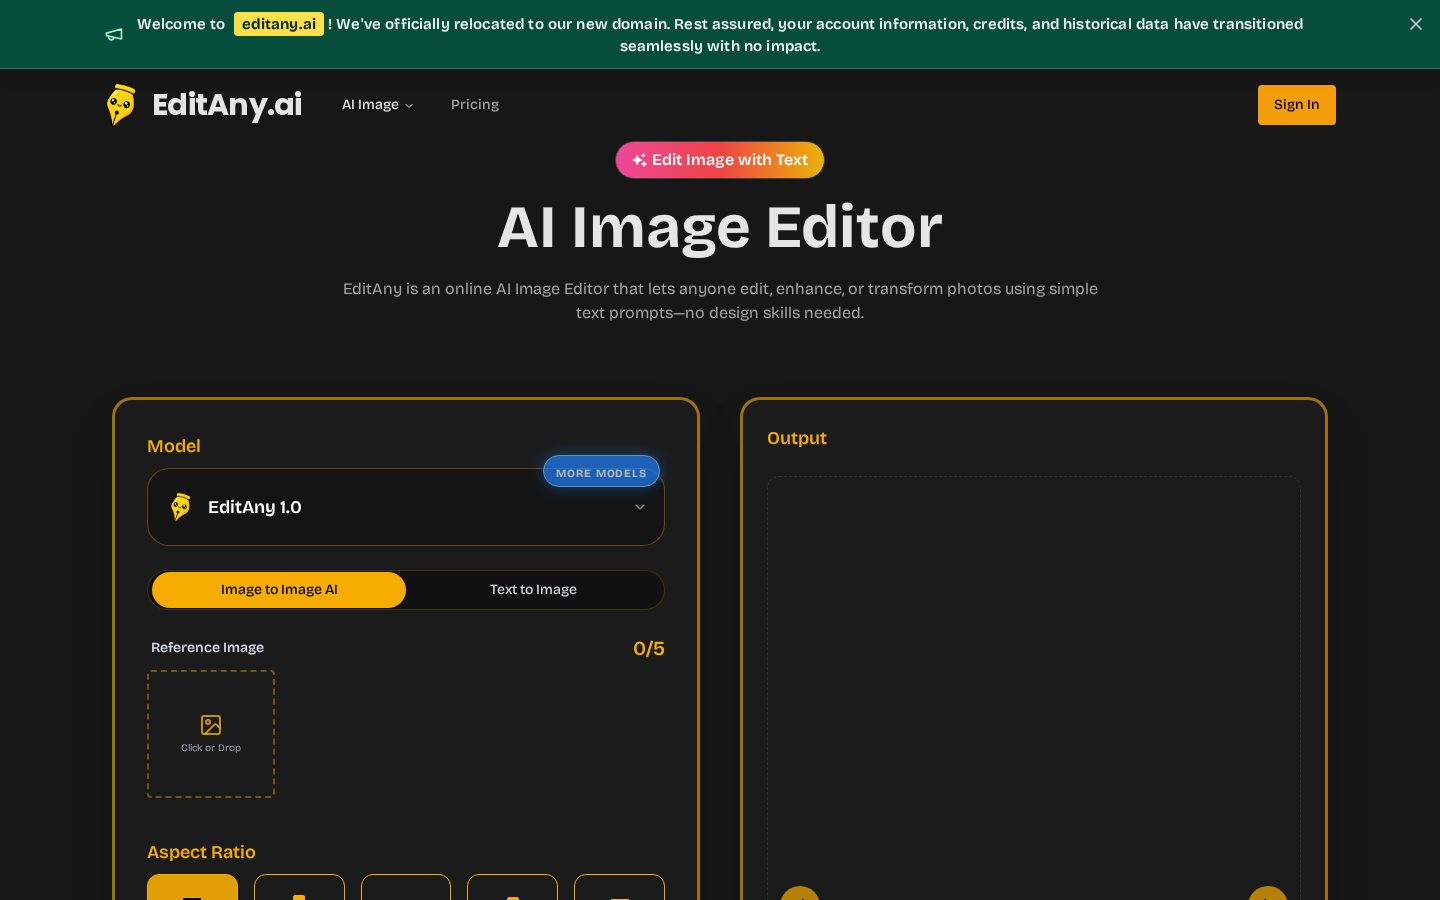
Task: Expand the EditAny 1.0 model dropdown
Action: [x=406, y=507]
